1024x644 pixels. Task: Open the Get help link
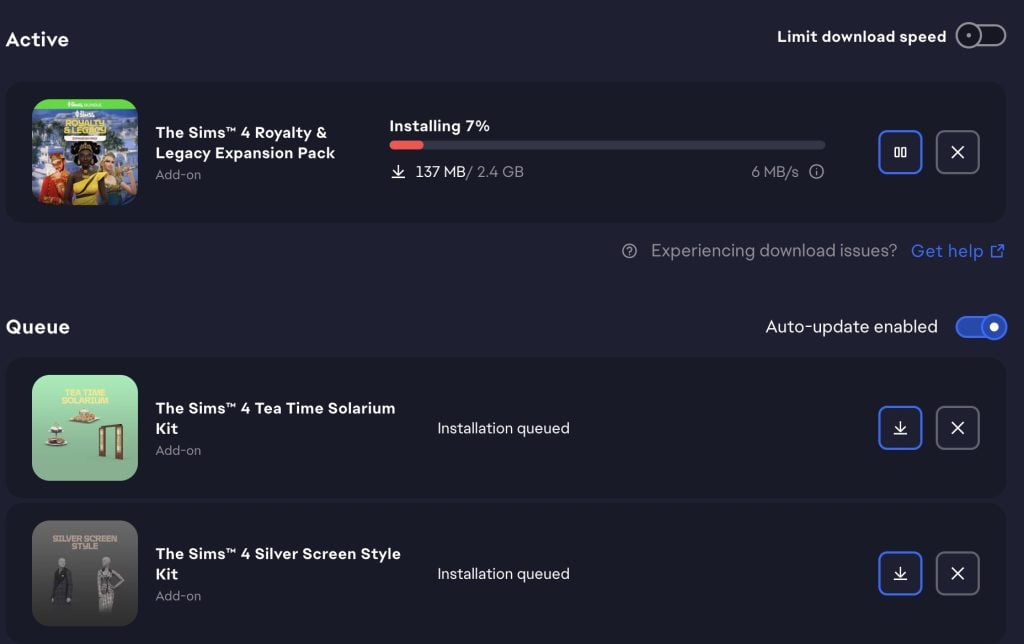946,251
